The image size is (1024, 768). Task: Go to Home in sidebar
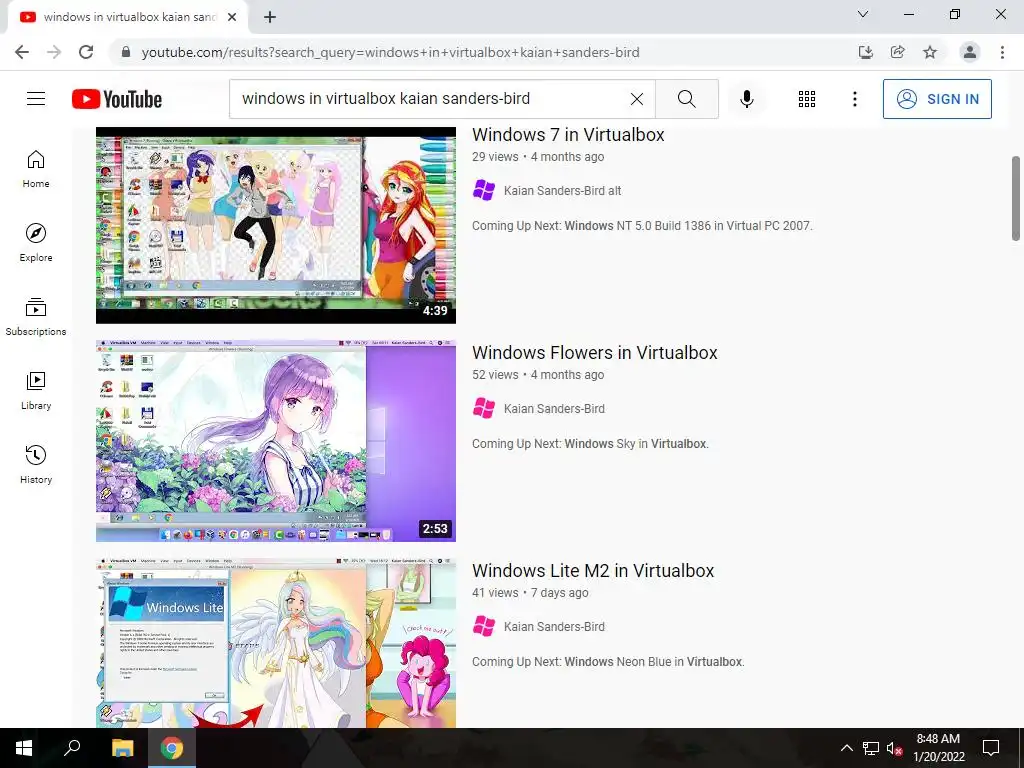(36, 169)
